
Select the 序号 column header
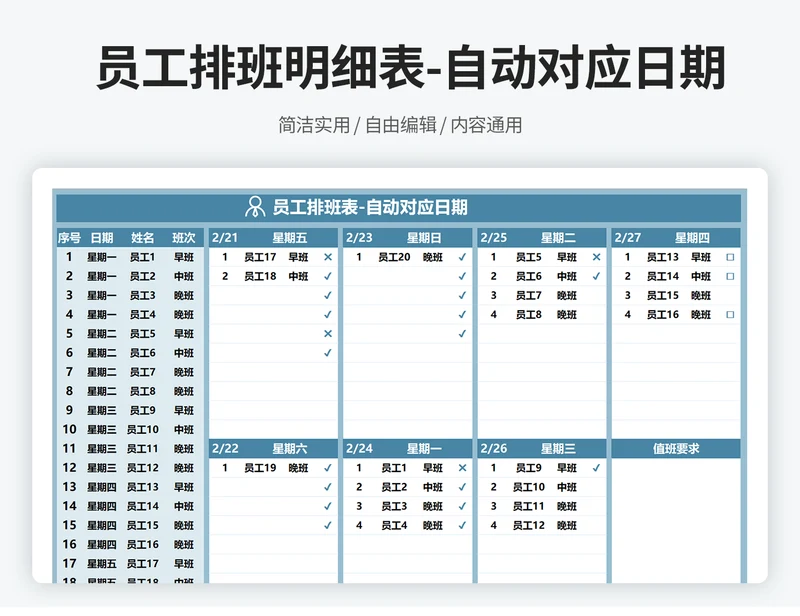[69, 238]
